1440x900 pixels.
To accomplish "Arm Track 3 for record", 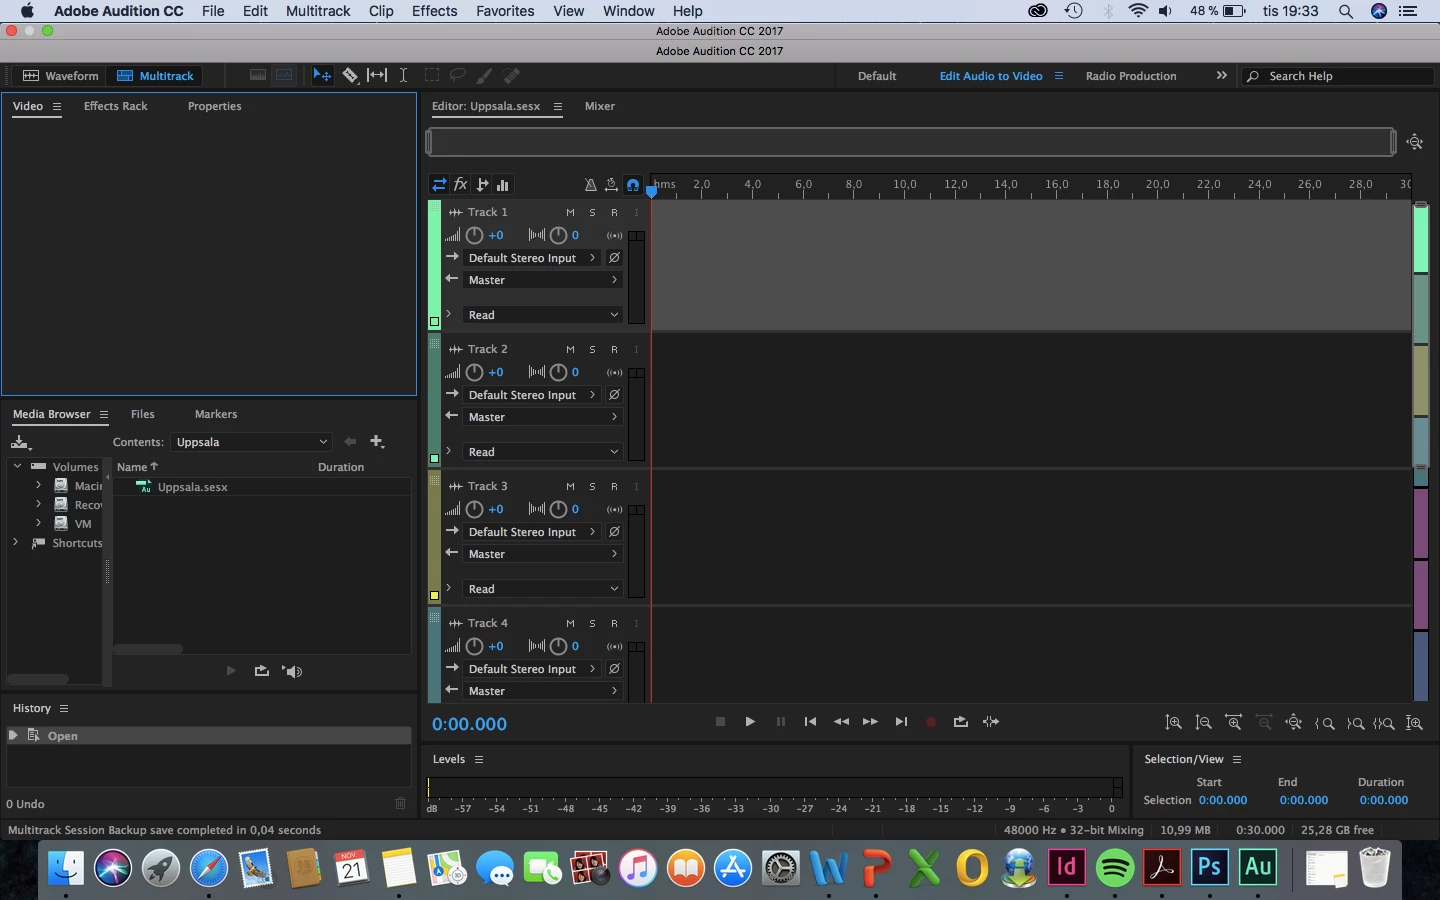I will [615, 486].
